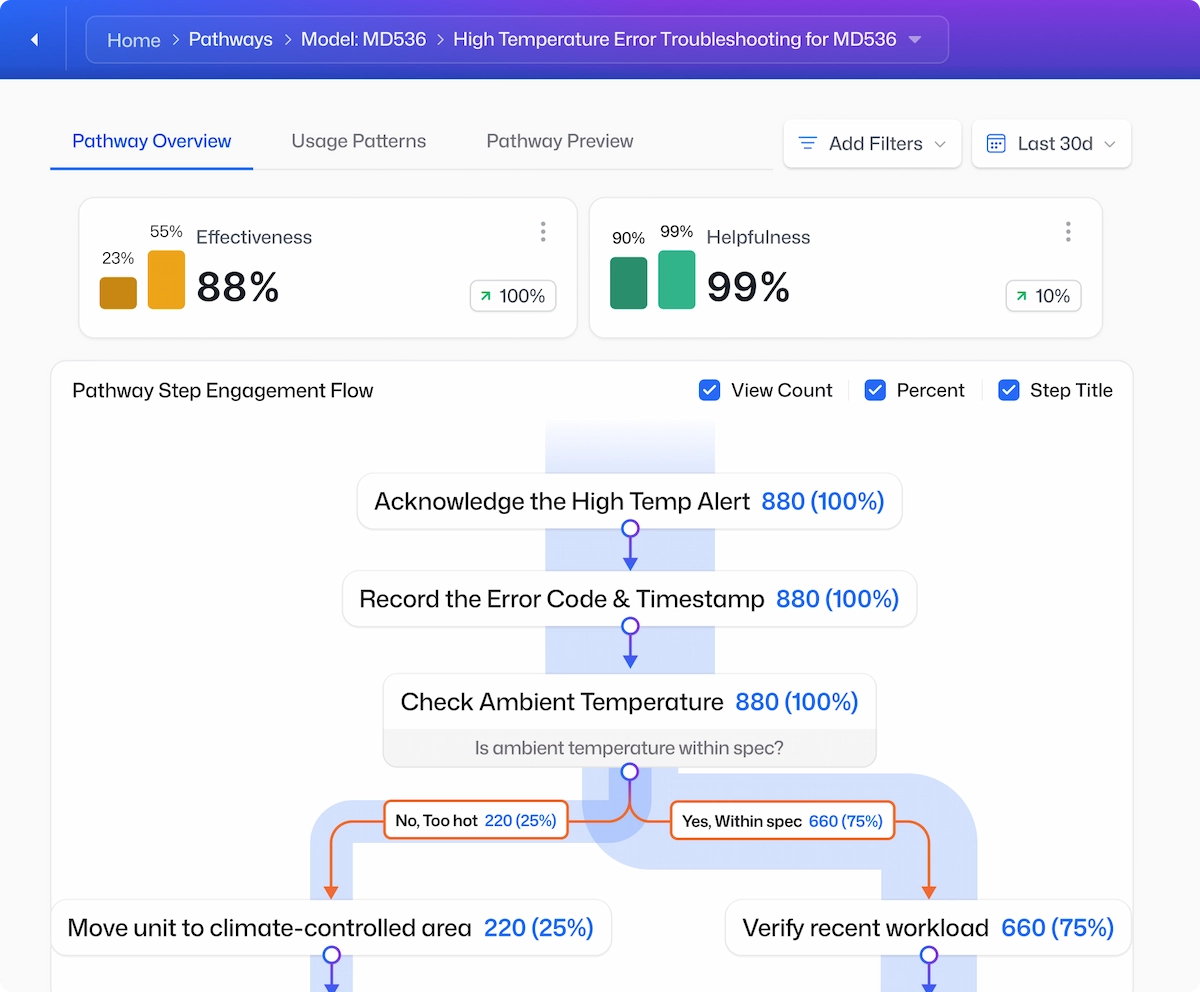Screen dimensions: 1200x992
Task: Switch to the Usage Patterns tab
Action: click(359, 141)
